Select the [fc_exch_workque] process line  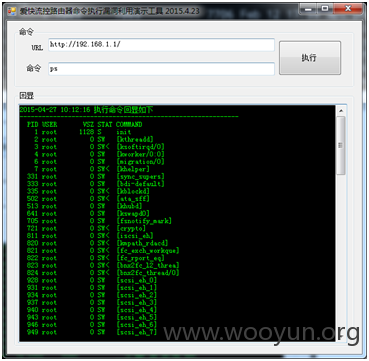point(103,251)
